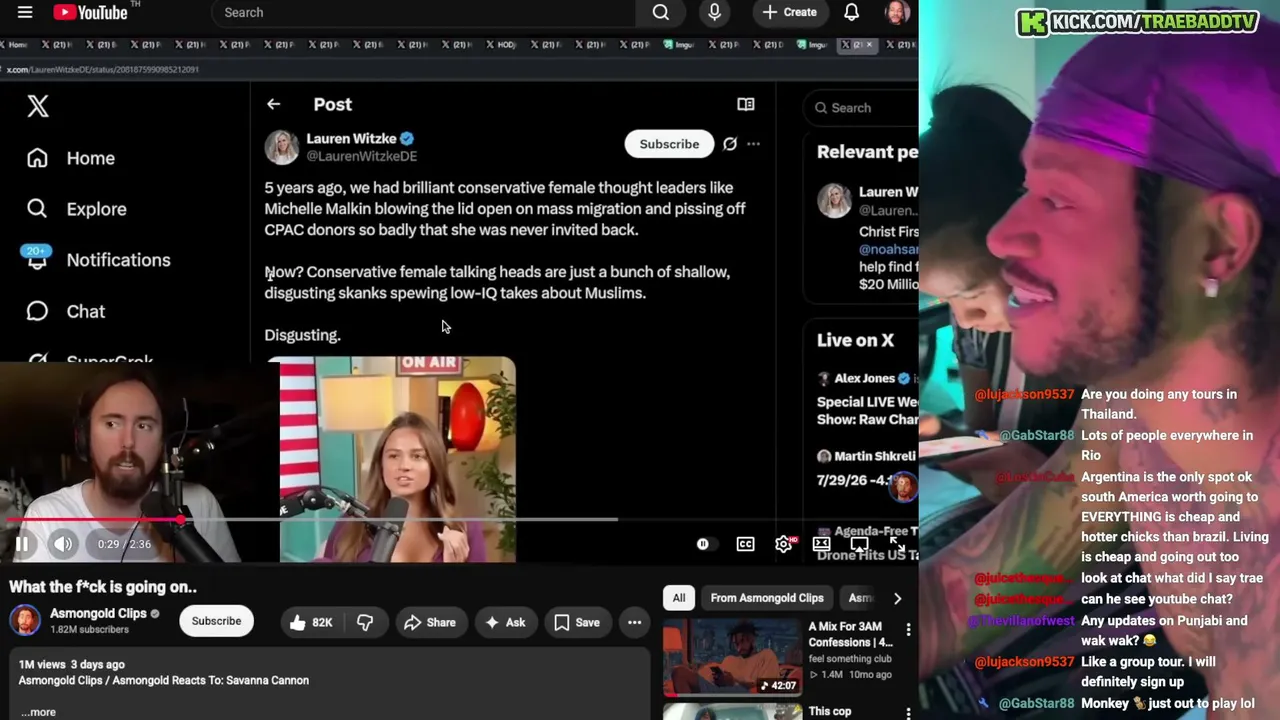Open Notifications in the X sidebar
Image resolution: width=1280 pixels, height=720 pixels.
tap(98, 260)
